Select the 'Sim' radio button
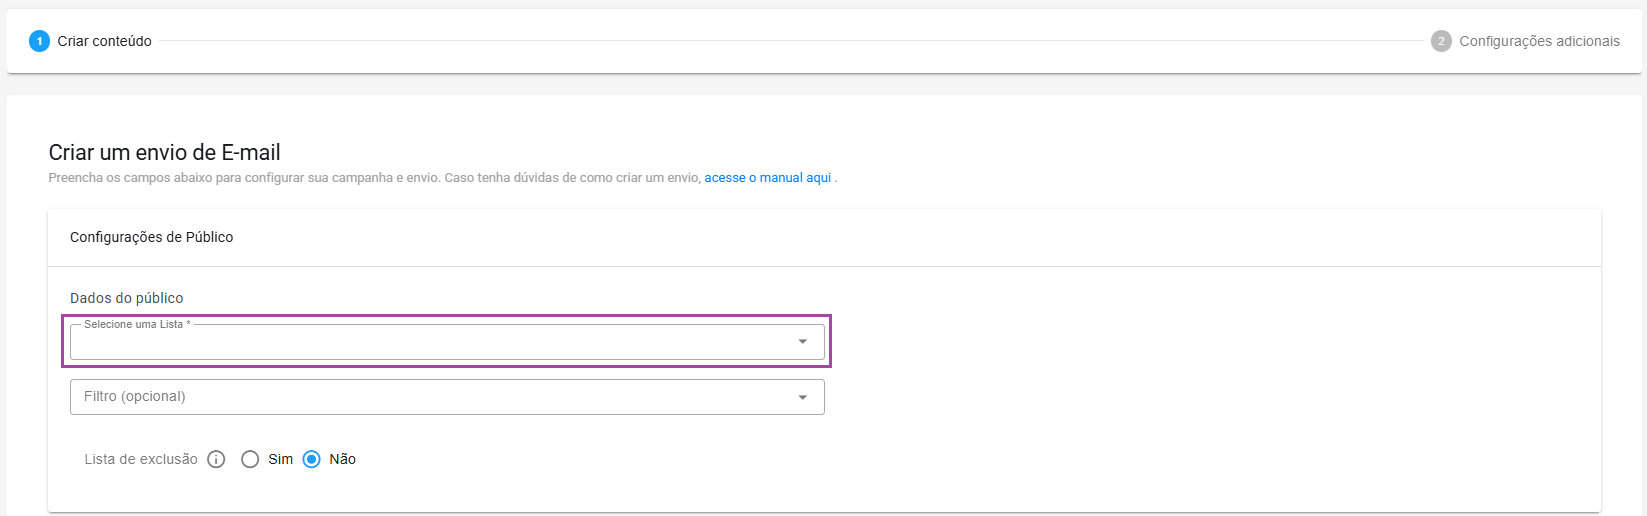Image resolution: width=1647 pixels, height=516 pixels. 250,459
